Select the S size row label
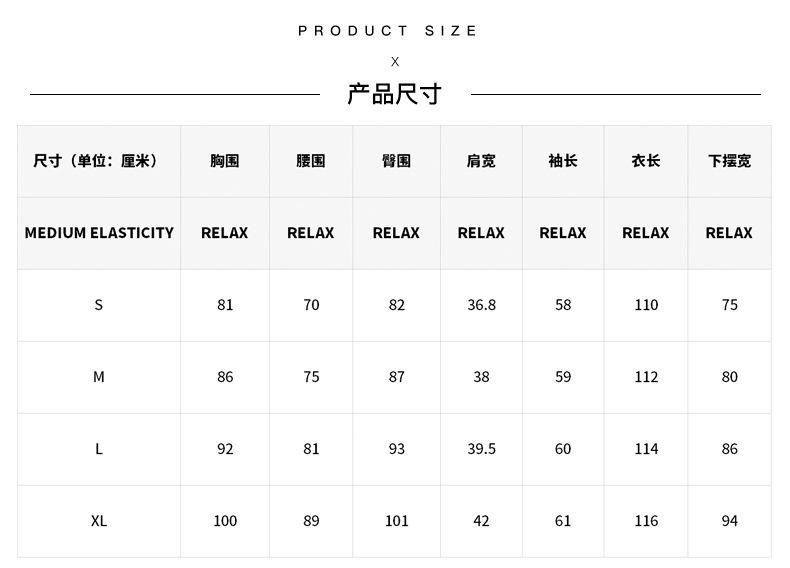 coord(99,305)
